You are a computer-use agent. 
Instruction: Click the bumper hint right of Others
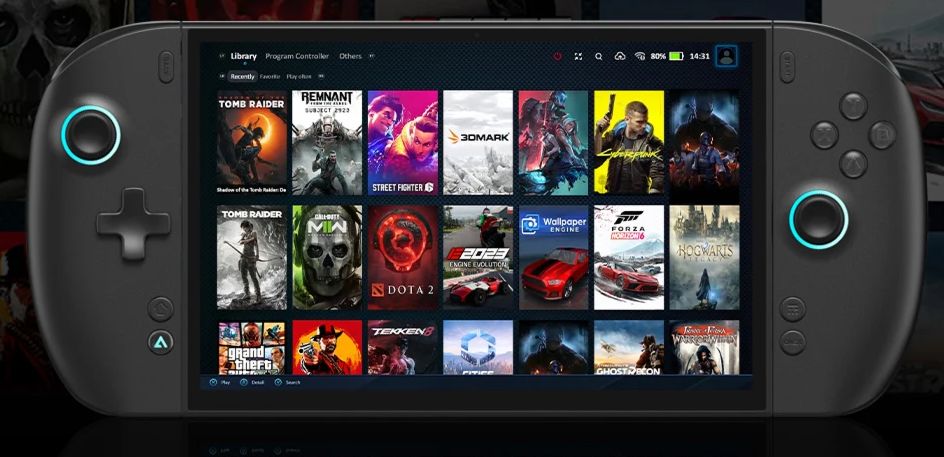point(371,56)
